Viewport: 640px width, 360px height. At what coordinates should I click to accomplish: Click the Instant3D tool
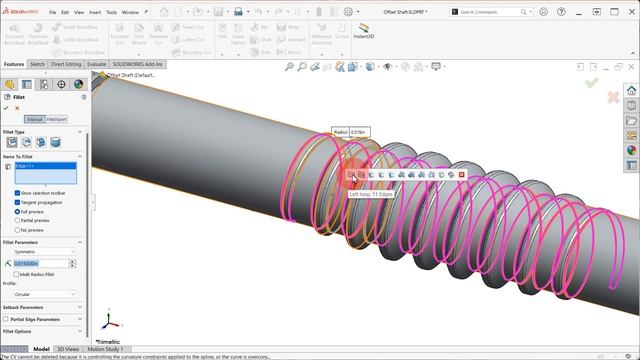(x=364, y=31)
